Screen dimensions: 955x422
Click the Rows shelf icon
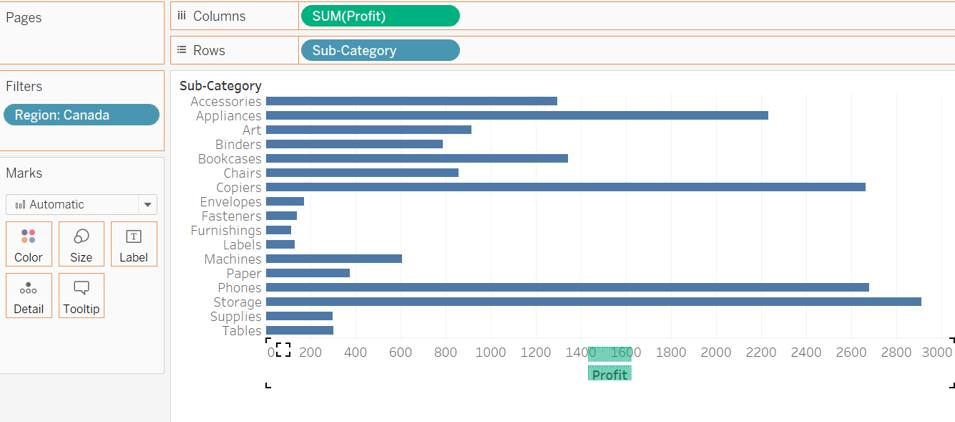point(181,50)
